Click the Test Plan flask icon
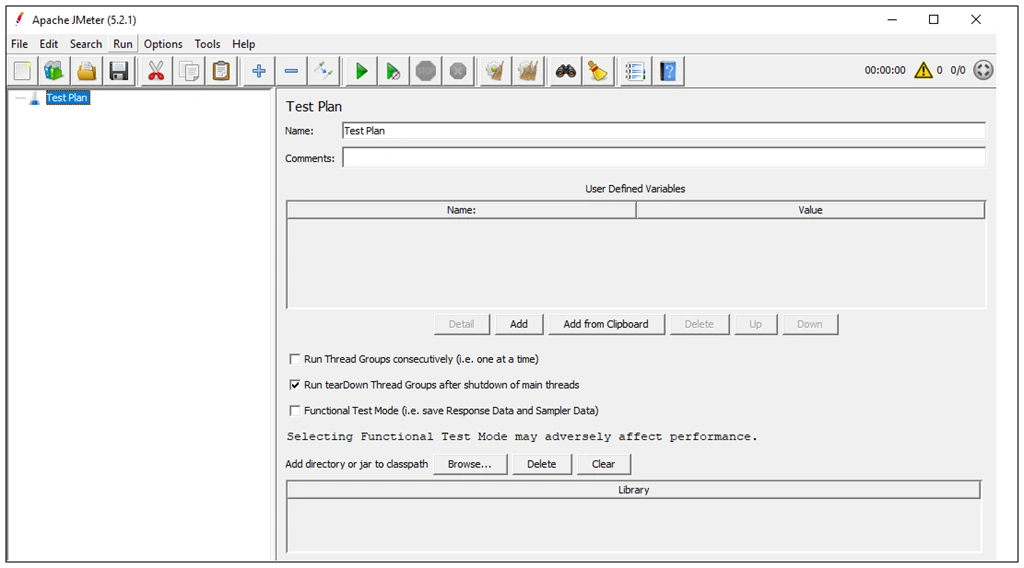Image resolution: width=1024 pixels, height=568 pixels. coord(35,98)
